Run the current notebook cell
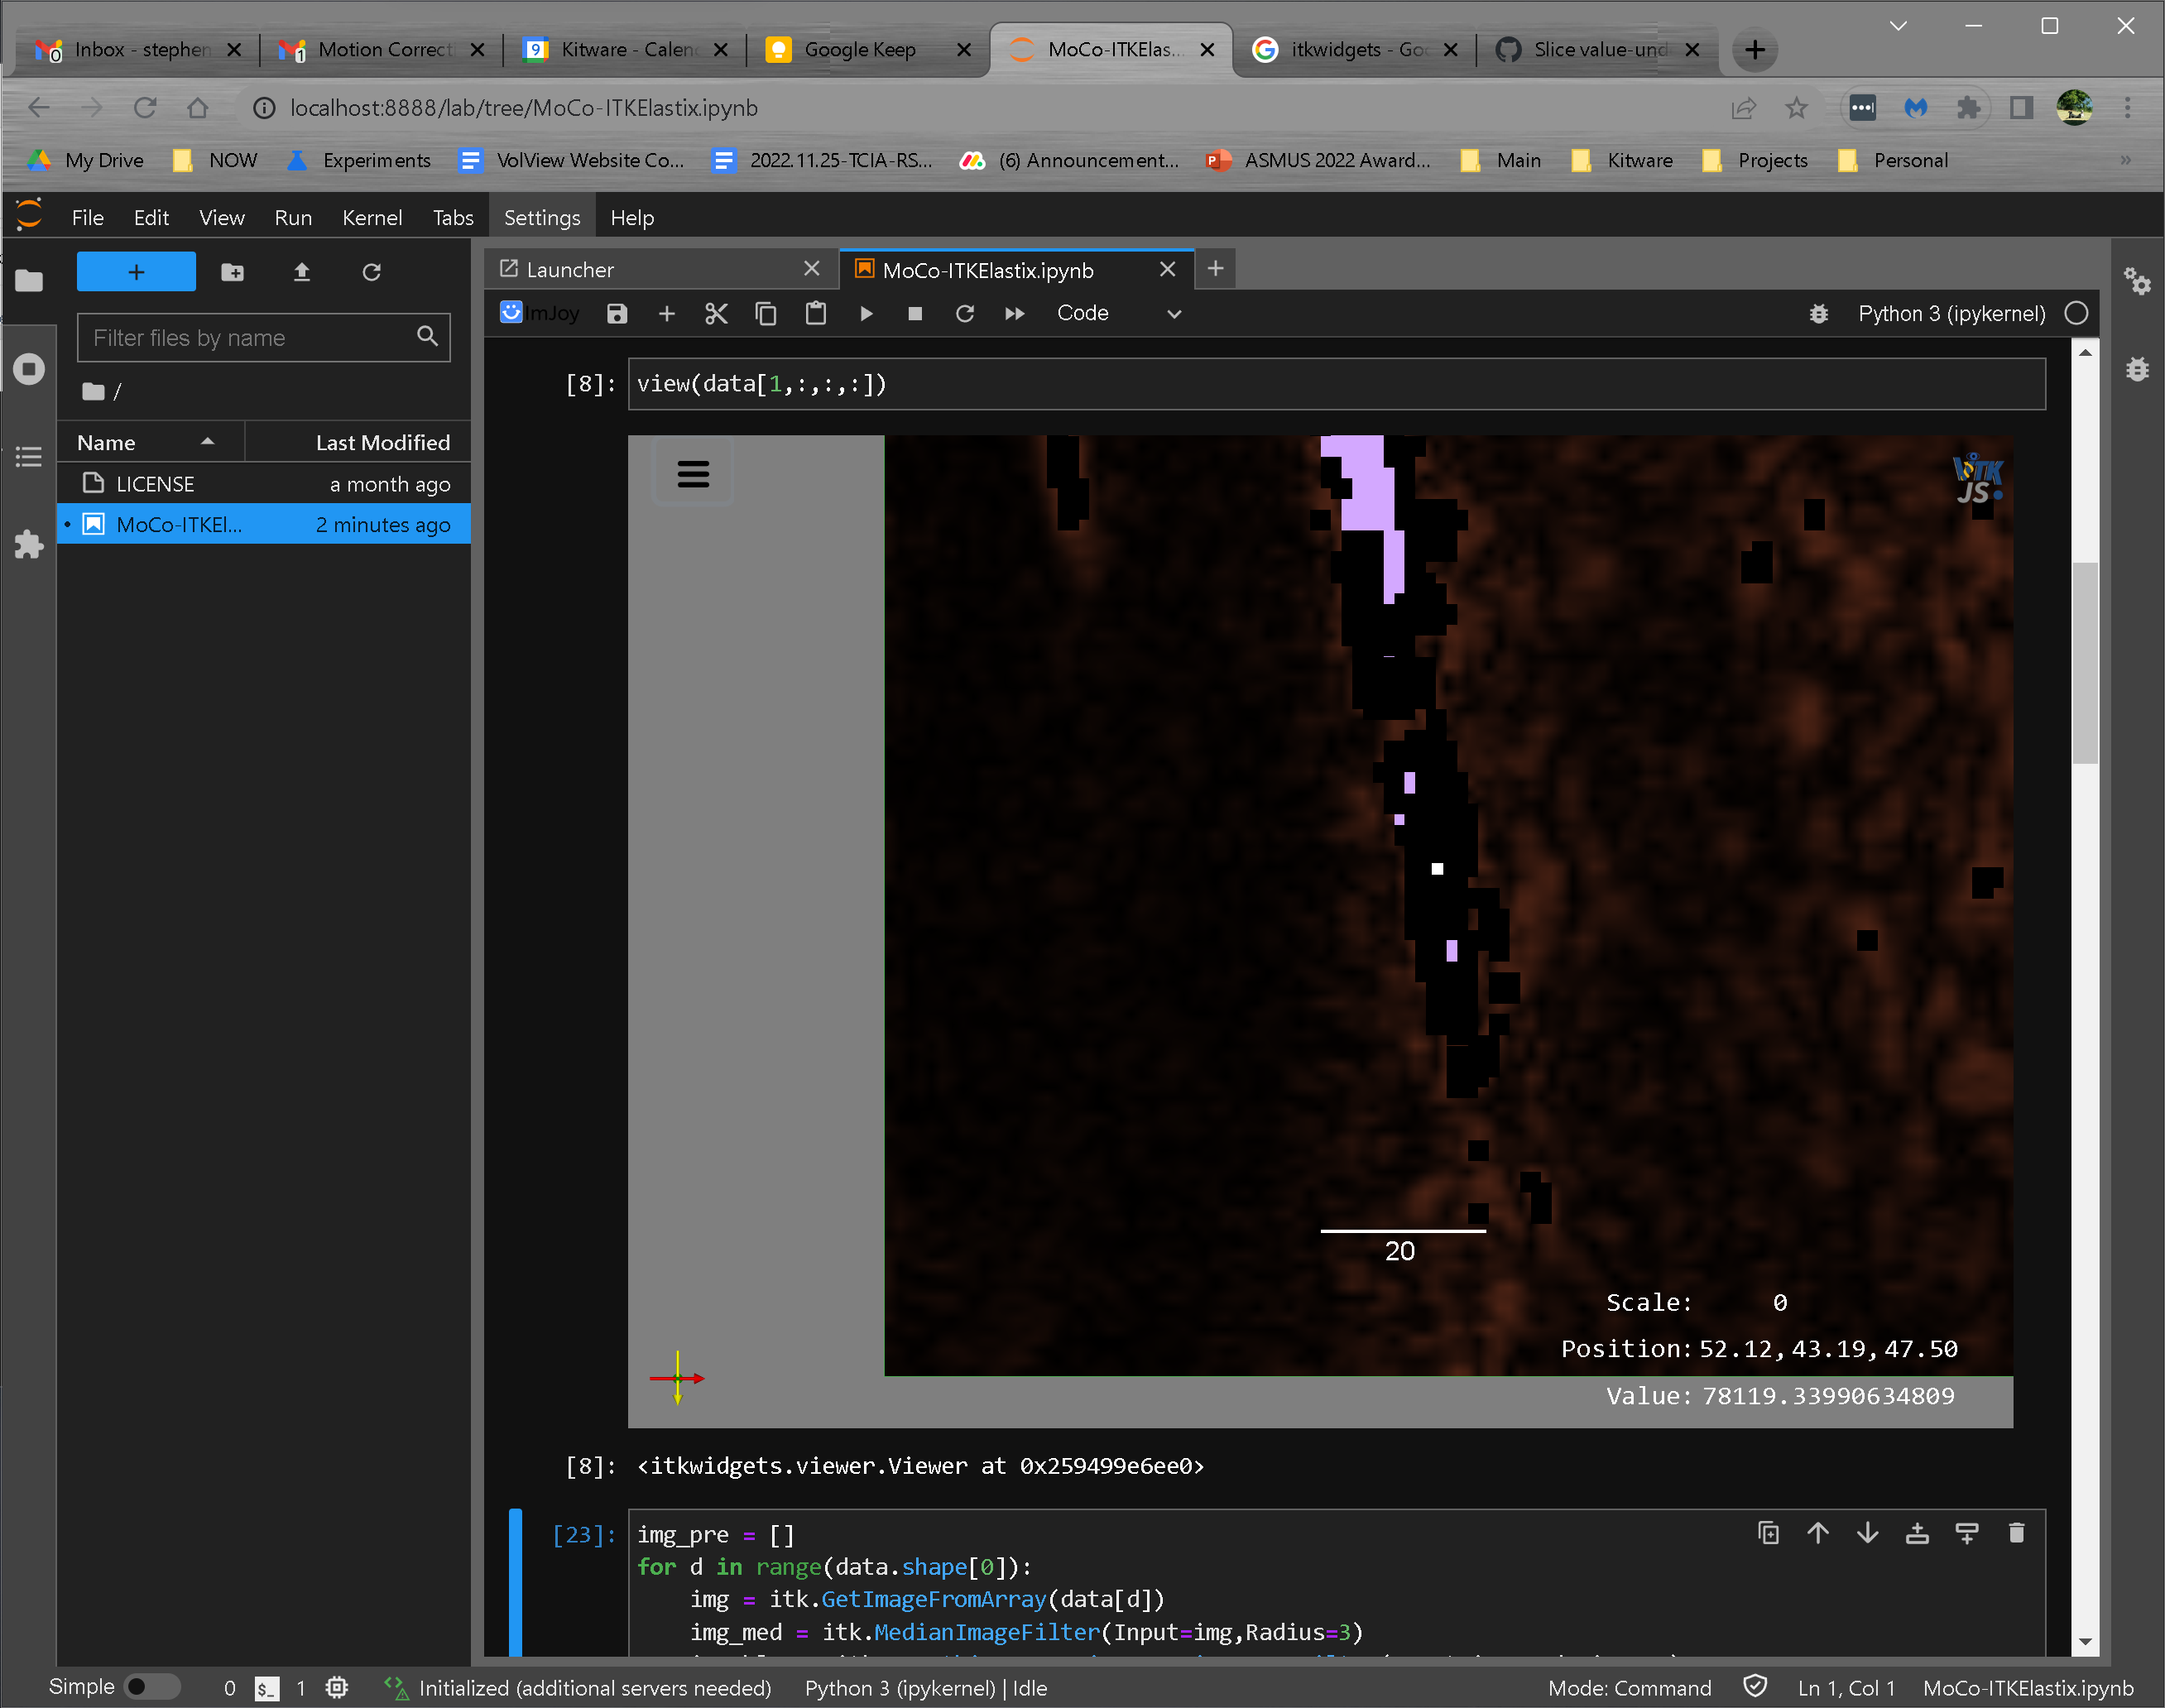This screenshot has height=1708, width=2165. pos(865,313)
